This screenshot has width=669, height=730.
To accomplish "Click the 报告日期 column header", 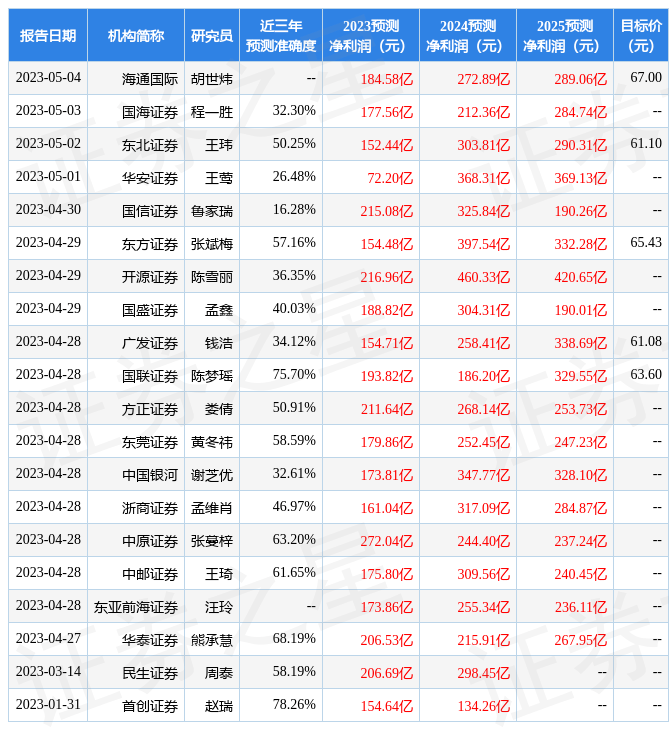I will point(48,36).
